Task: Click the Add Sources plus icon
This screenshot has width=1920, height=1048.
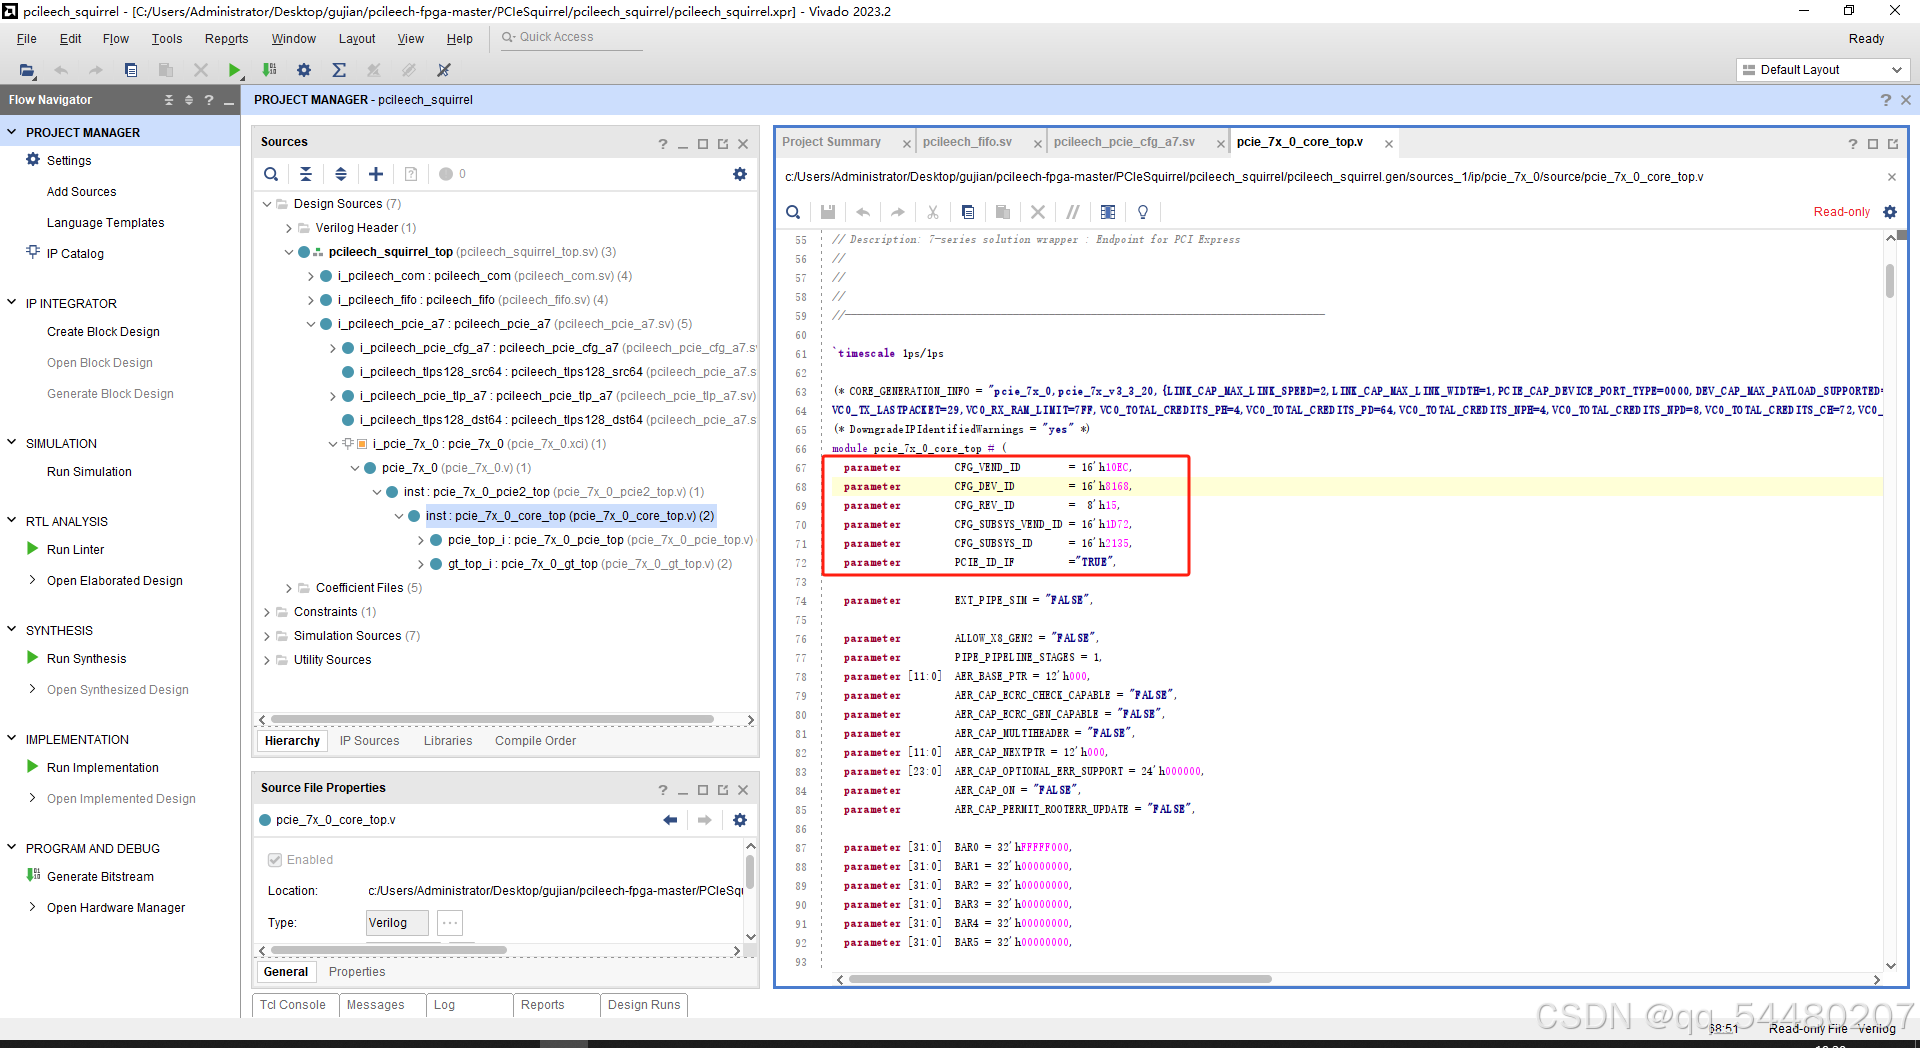Action: point(376,174)
